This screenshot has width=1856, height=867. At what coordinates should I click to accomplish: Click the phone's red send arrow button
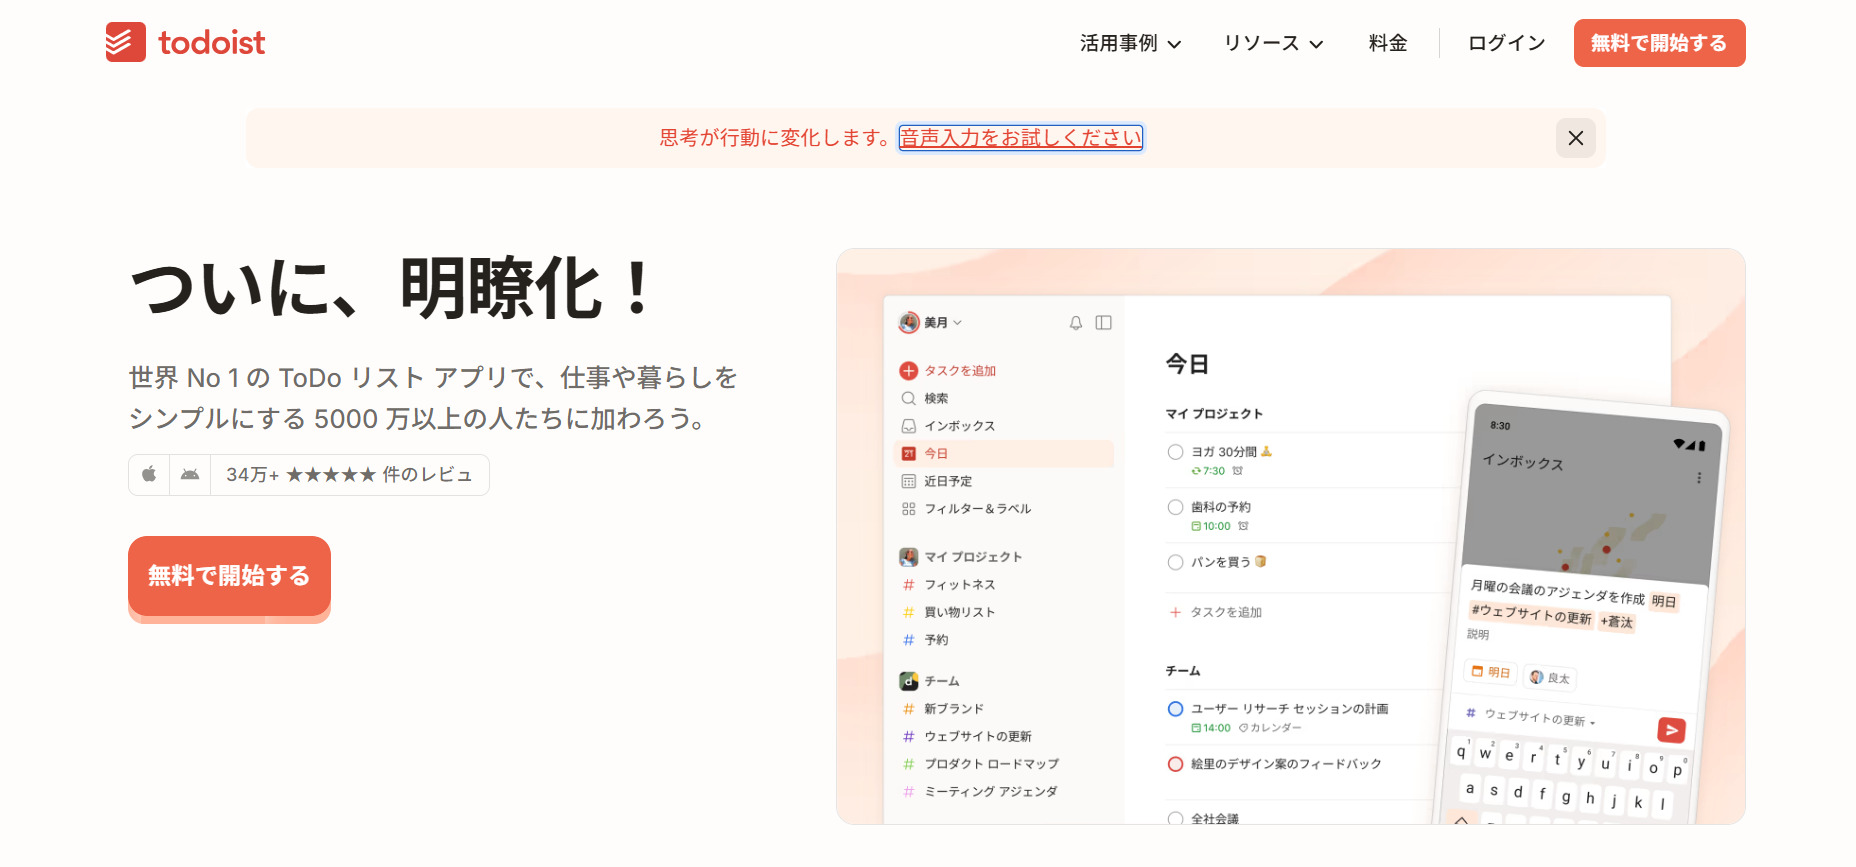point(1671,730)
